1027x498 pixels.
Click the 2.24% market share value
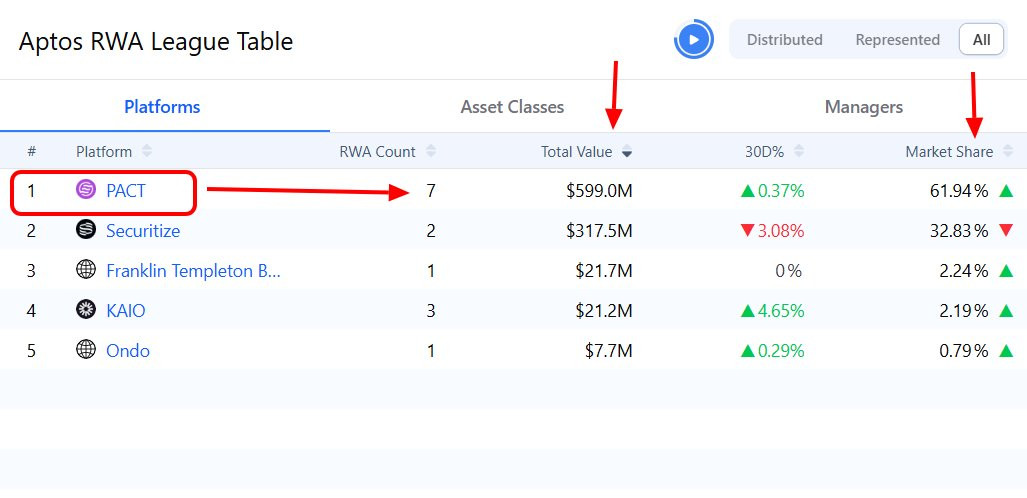coord(963,271)
